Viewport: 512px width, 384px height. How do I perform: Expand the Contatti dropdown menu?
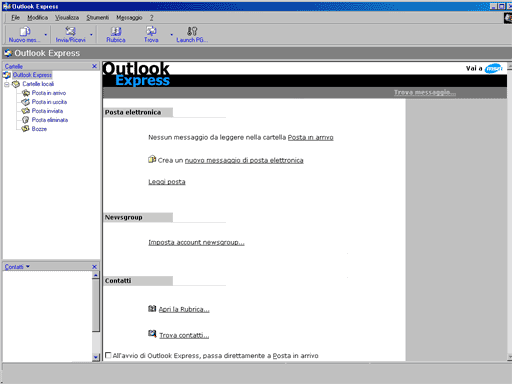tap(28, 266)
